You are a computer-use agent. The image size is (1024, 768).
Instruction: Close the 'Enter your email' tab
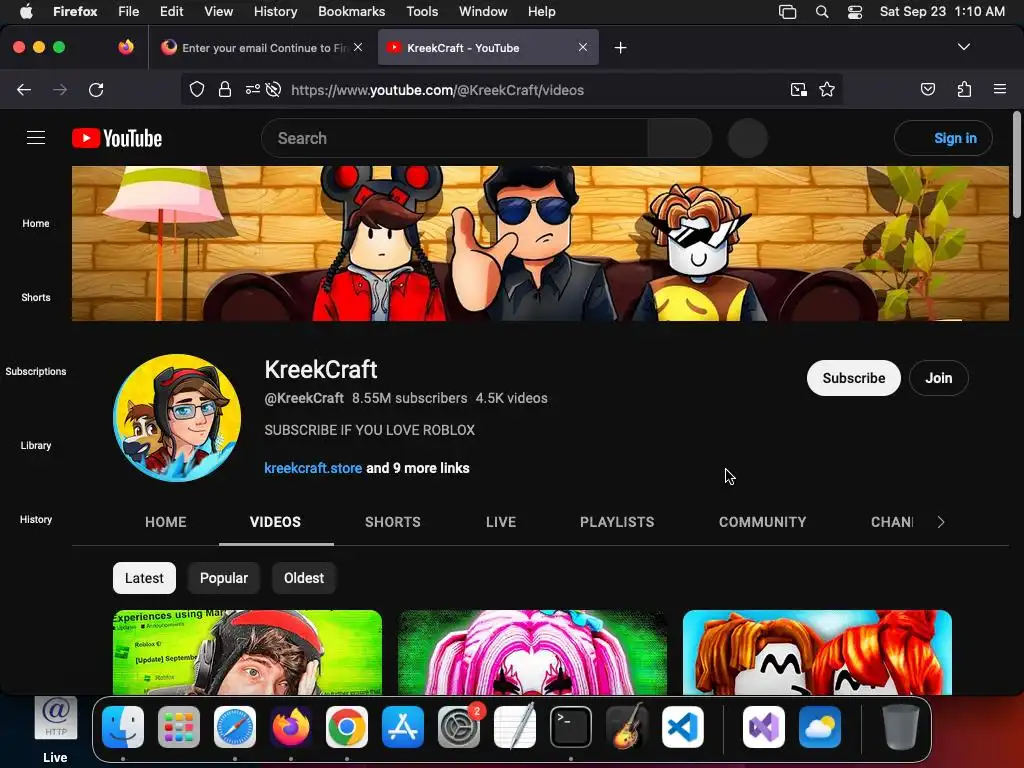(358, 47)
